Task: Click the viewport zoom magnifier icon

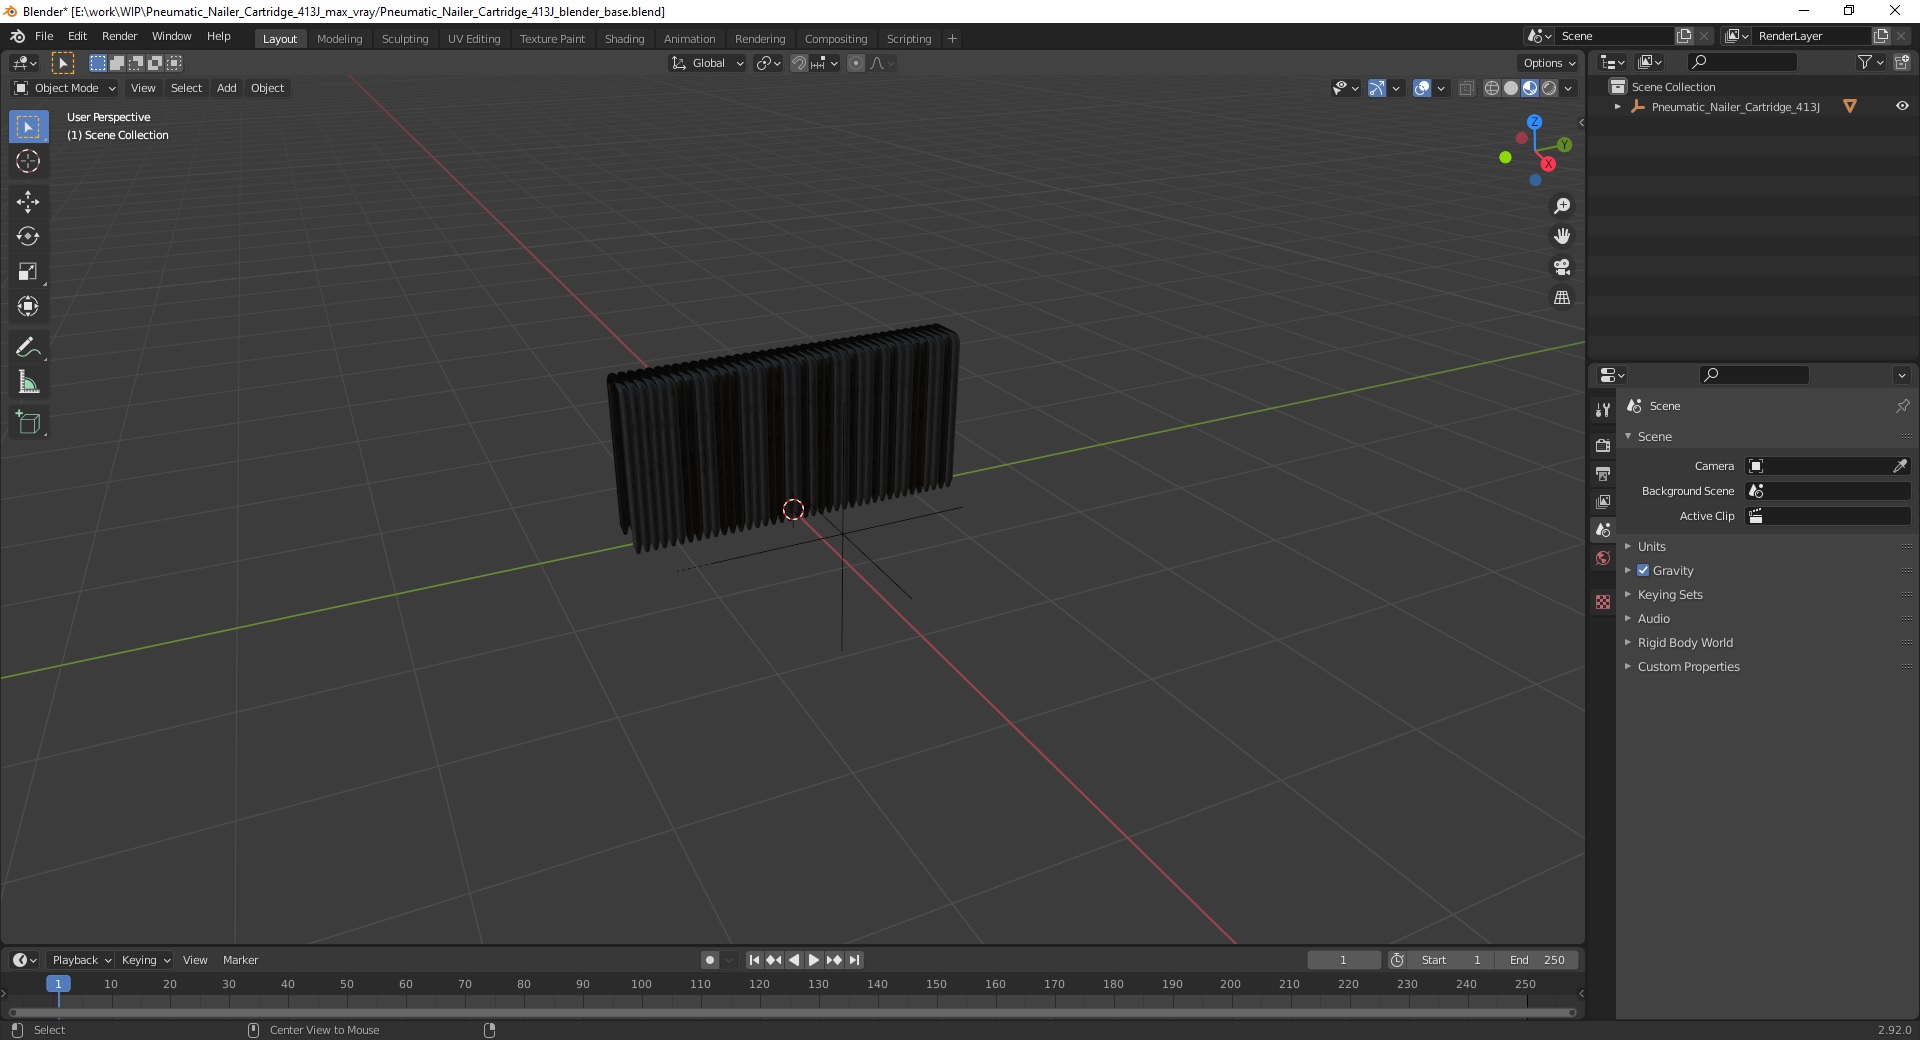Action: (1562, 206)
